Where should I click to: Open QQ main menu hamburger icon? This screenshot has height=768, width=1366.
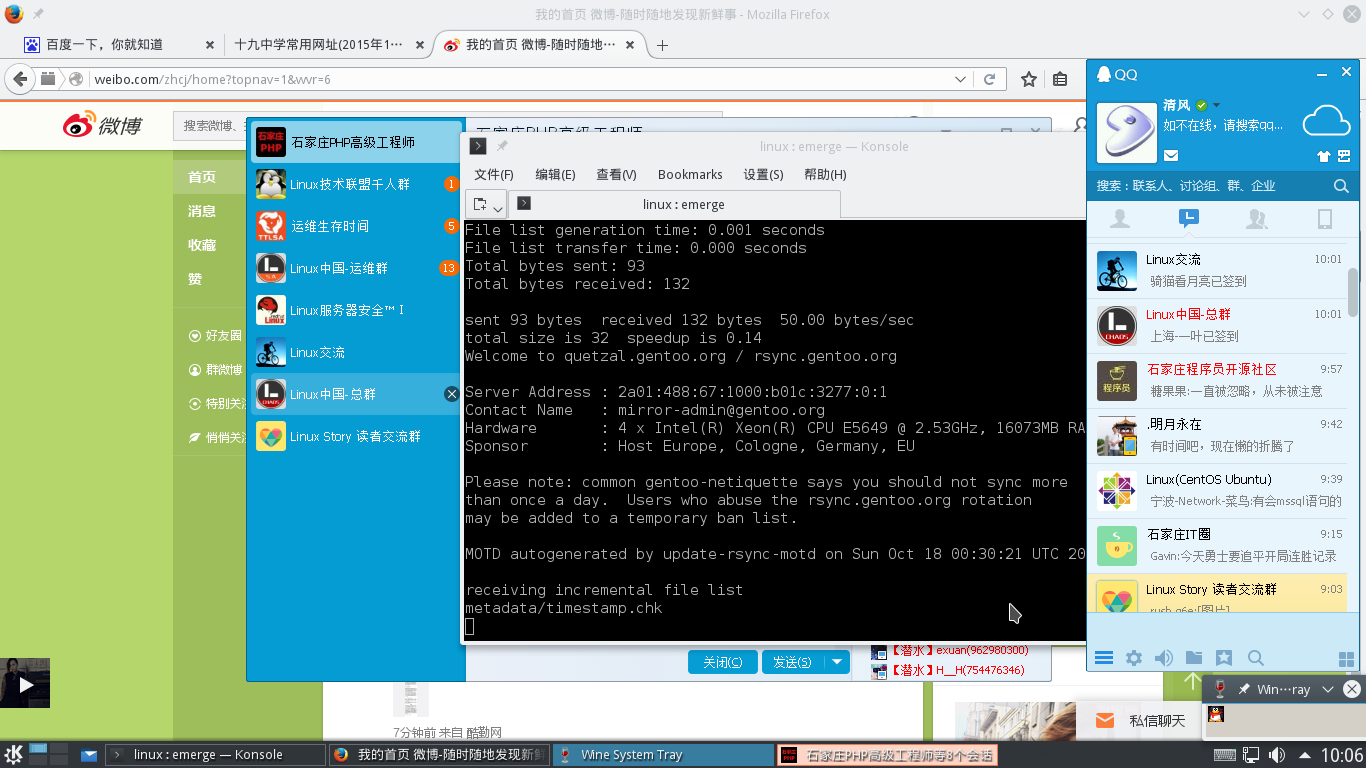1104,658
